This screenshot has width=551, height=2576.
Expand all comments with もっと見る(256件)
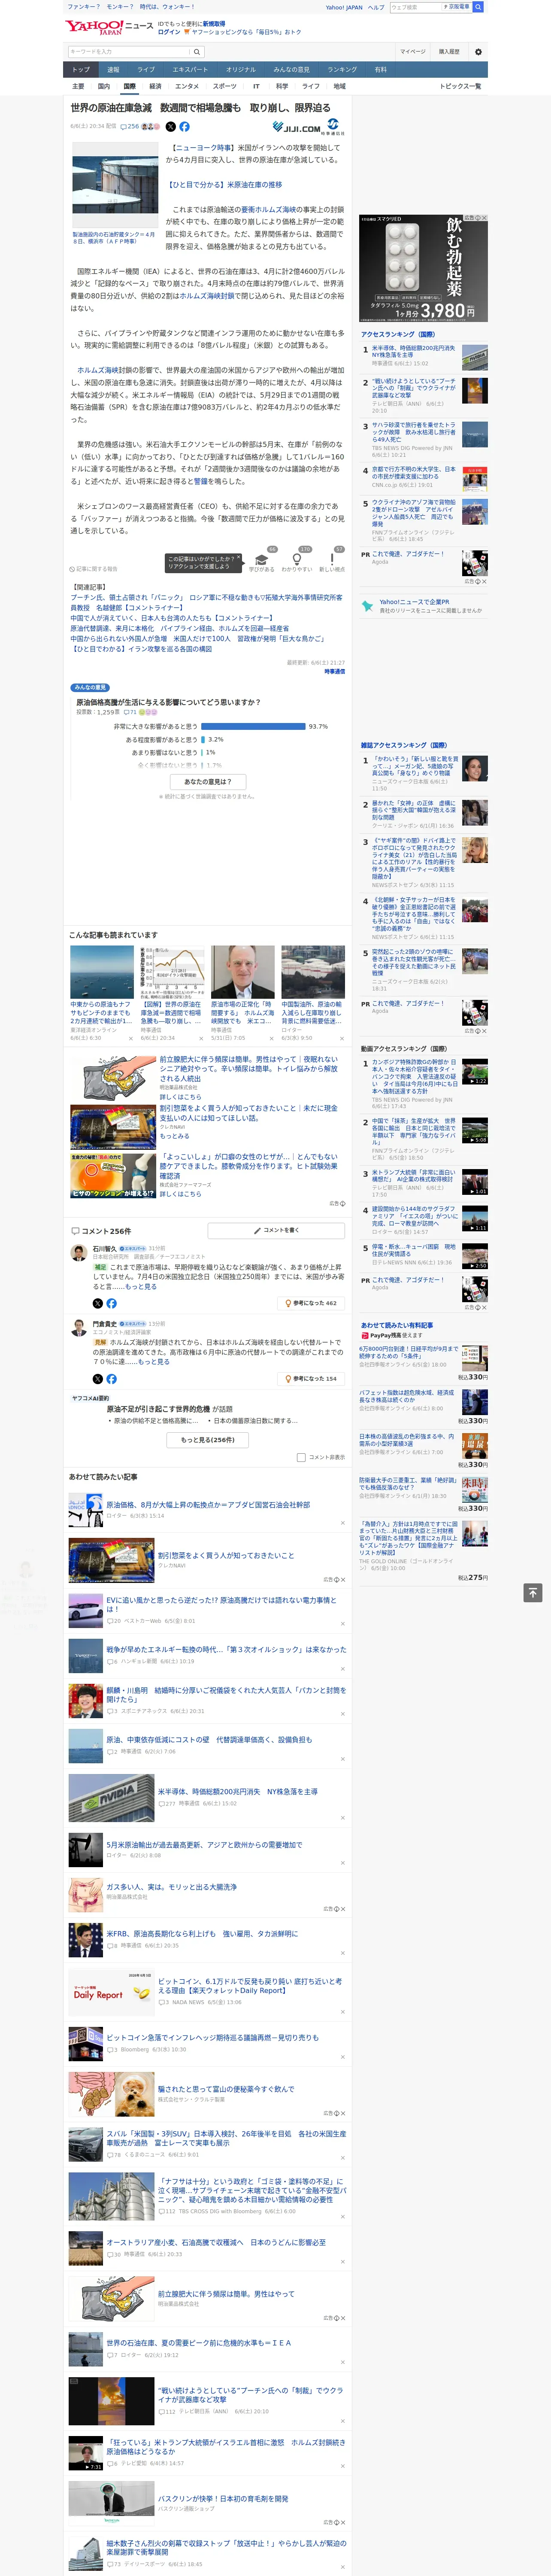tap(208, 1440)
